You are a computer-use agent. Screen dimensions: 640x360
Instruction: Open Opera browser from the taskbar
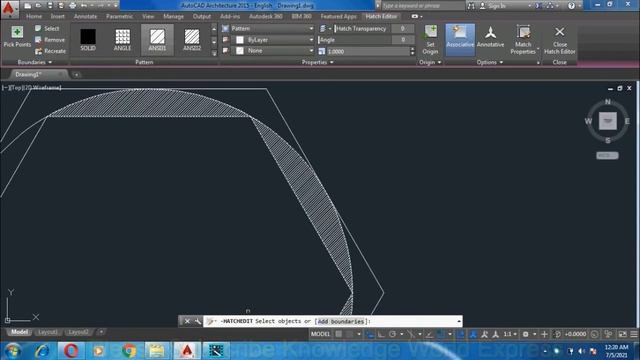point(71,351)
